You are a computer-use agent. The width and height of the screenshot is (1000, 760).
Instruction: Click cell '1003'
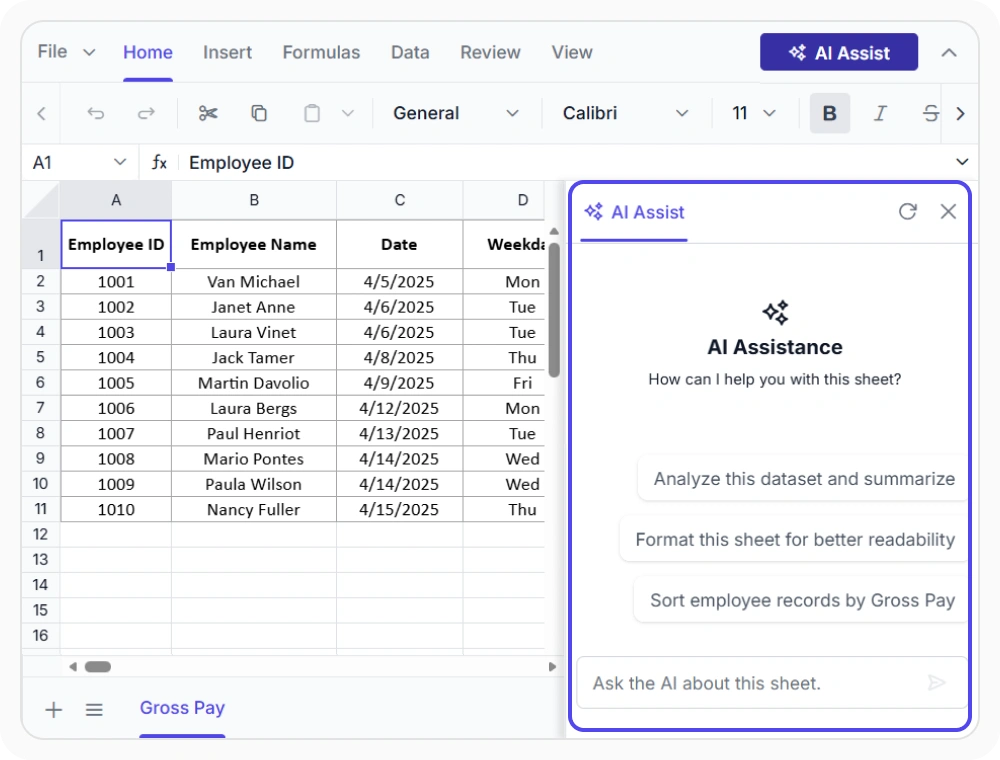tap(116, 332)
